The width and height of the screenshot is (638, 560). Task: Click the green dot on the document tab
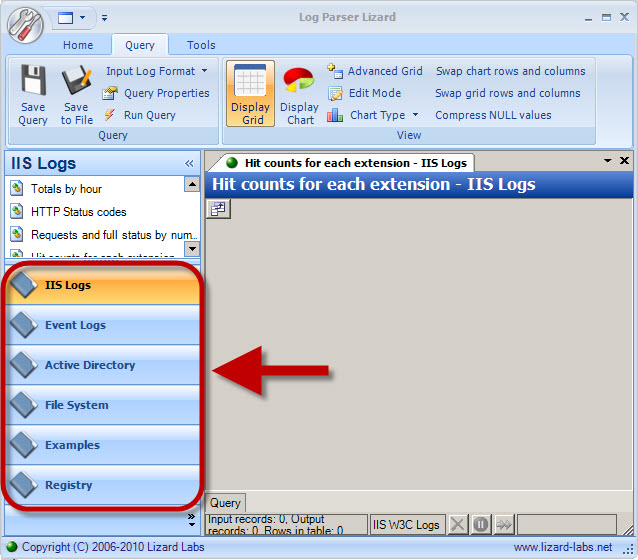click(x=232, y=163)
